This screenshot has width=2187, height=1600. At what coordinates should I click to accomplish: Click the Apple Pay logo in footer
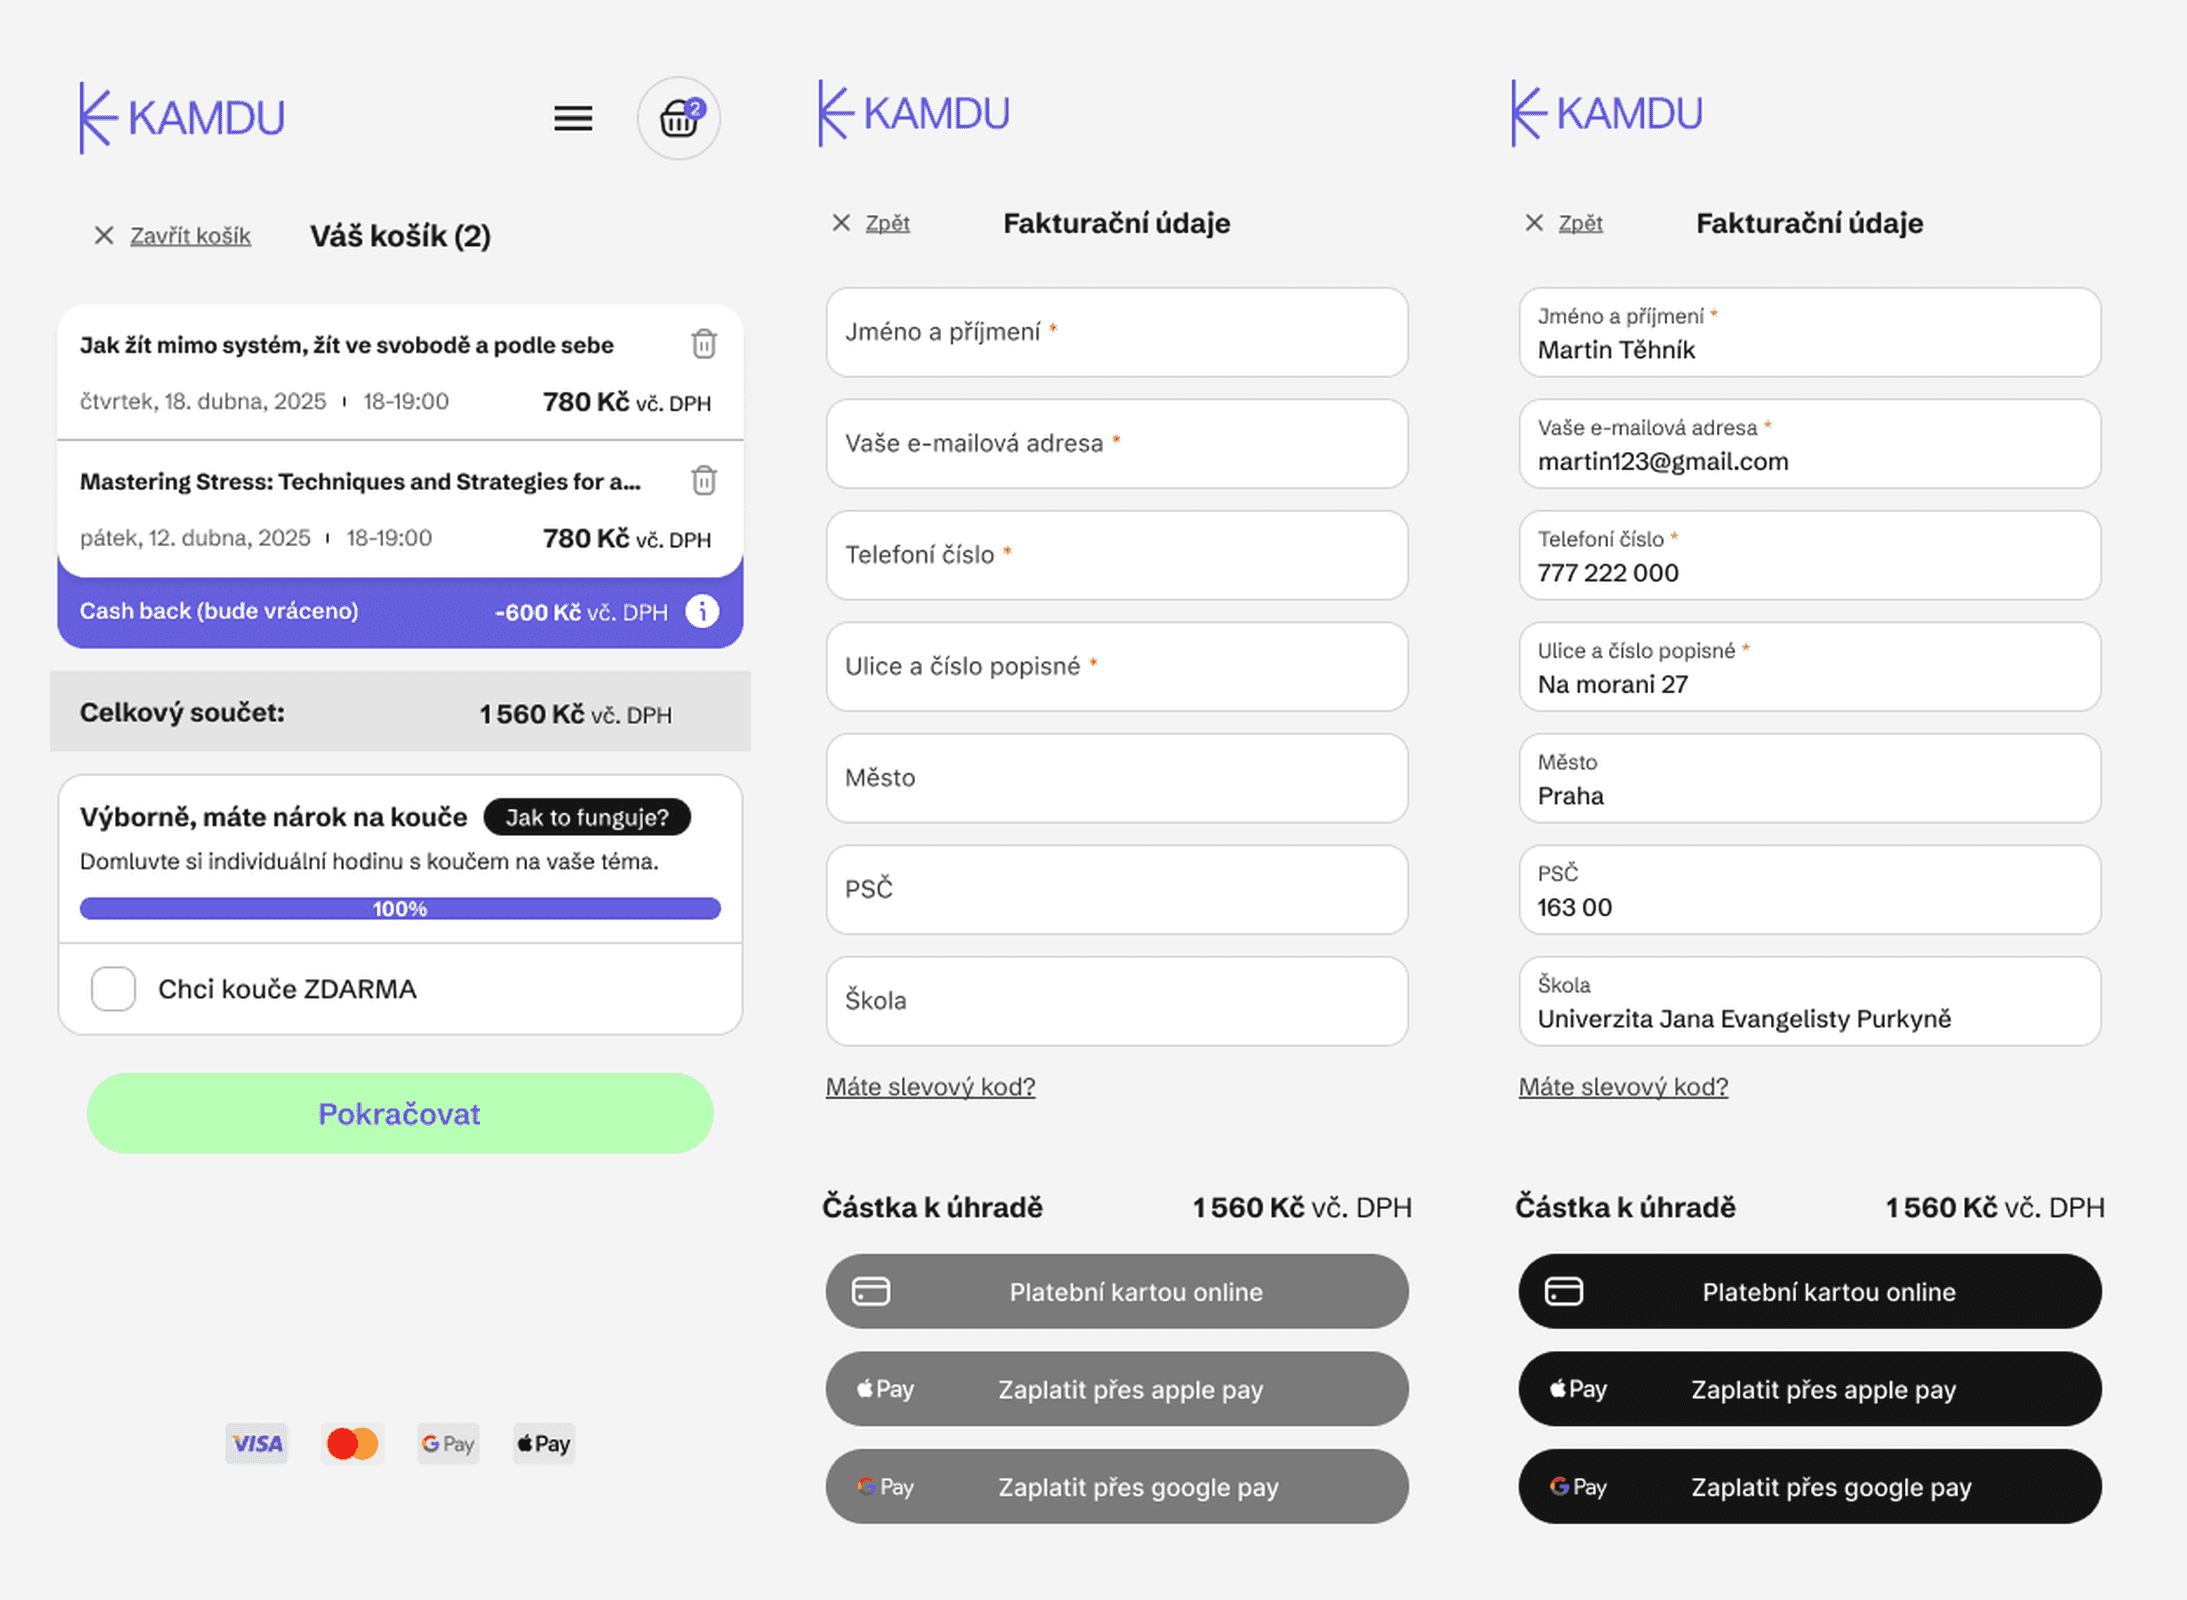pyautogui.click(x=543, y=1443)
